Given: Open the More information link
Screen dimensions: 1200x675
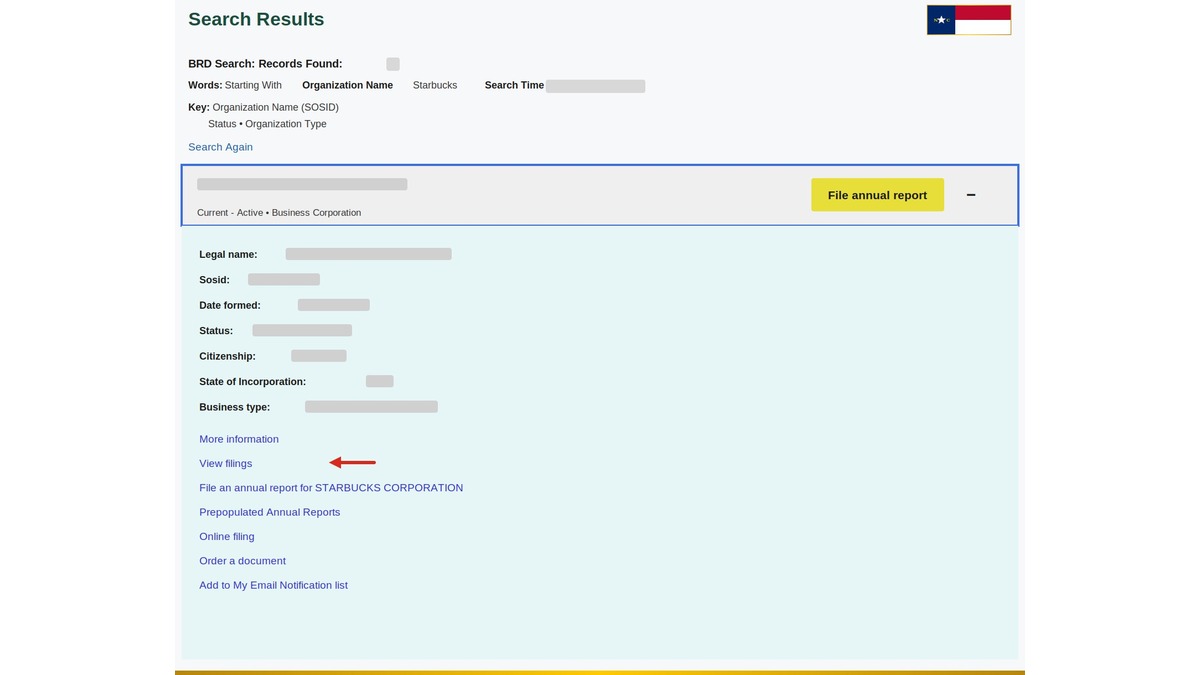Looking at the screenshot, I should coord(239,439).
